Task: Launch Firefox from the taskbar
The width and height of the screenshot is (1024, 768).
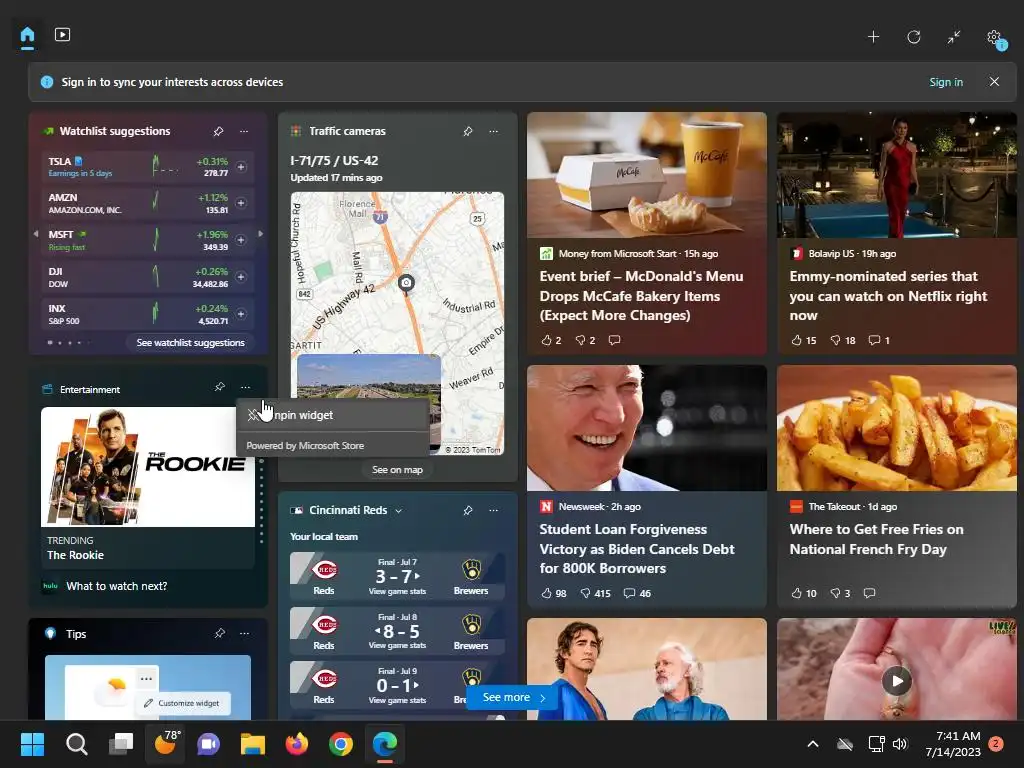Action: [296, 744]
